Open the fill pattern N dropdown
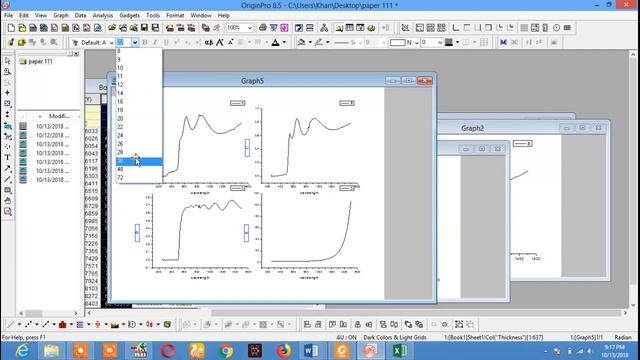The image size is (640, 360). 416,42
